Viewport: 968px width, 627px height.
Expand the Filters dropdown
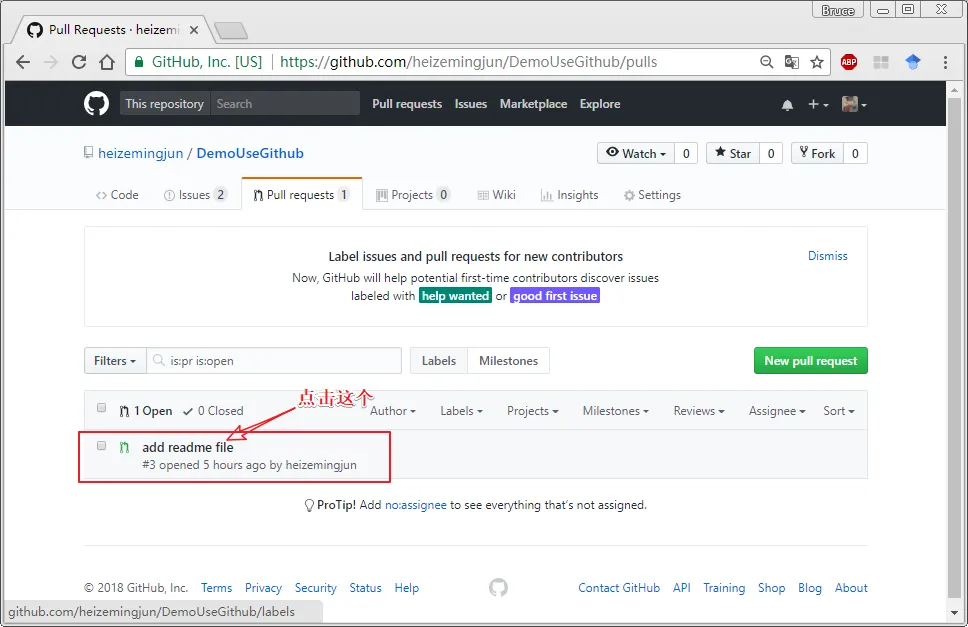pos(115,361)
